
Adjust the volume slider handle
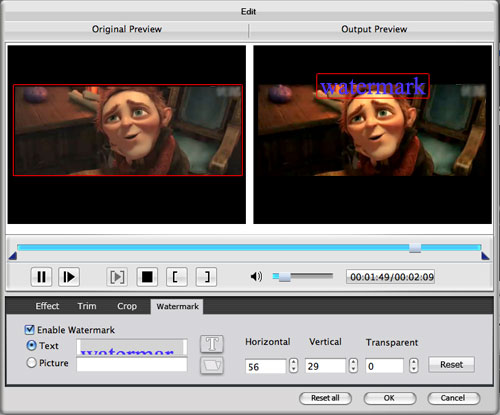[284, 277]
